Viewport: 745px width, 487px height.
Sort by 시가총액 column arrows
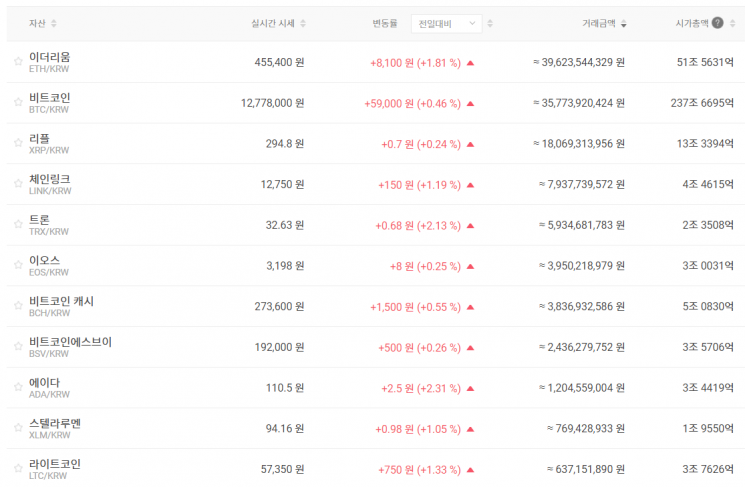tap(733, 23)
